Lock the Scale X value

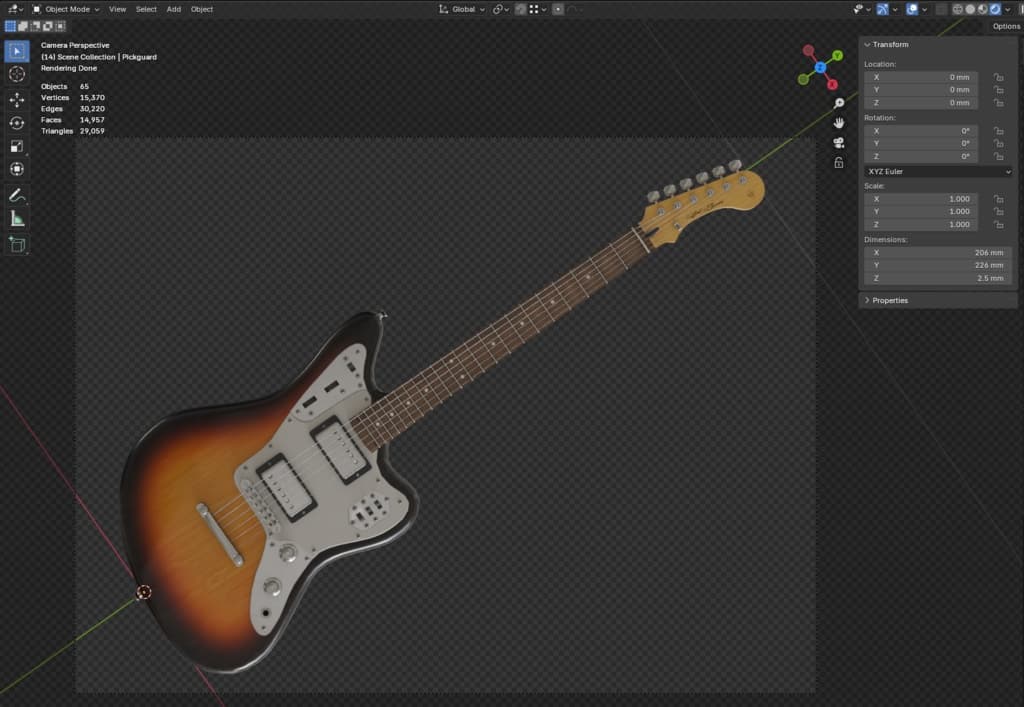click(999, 198)
